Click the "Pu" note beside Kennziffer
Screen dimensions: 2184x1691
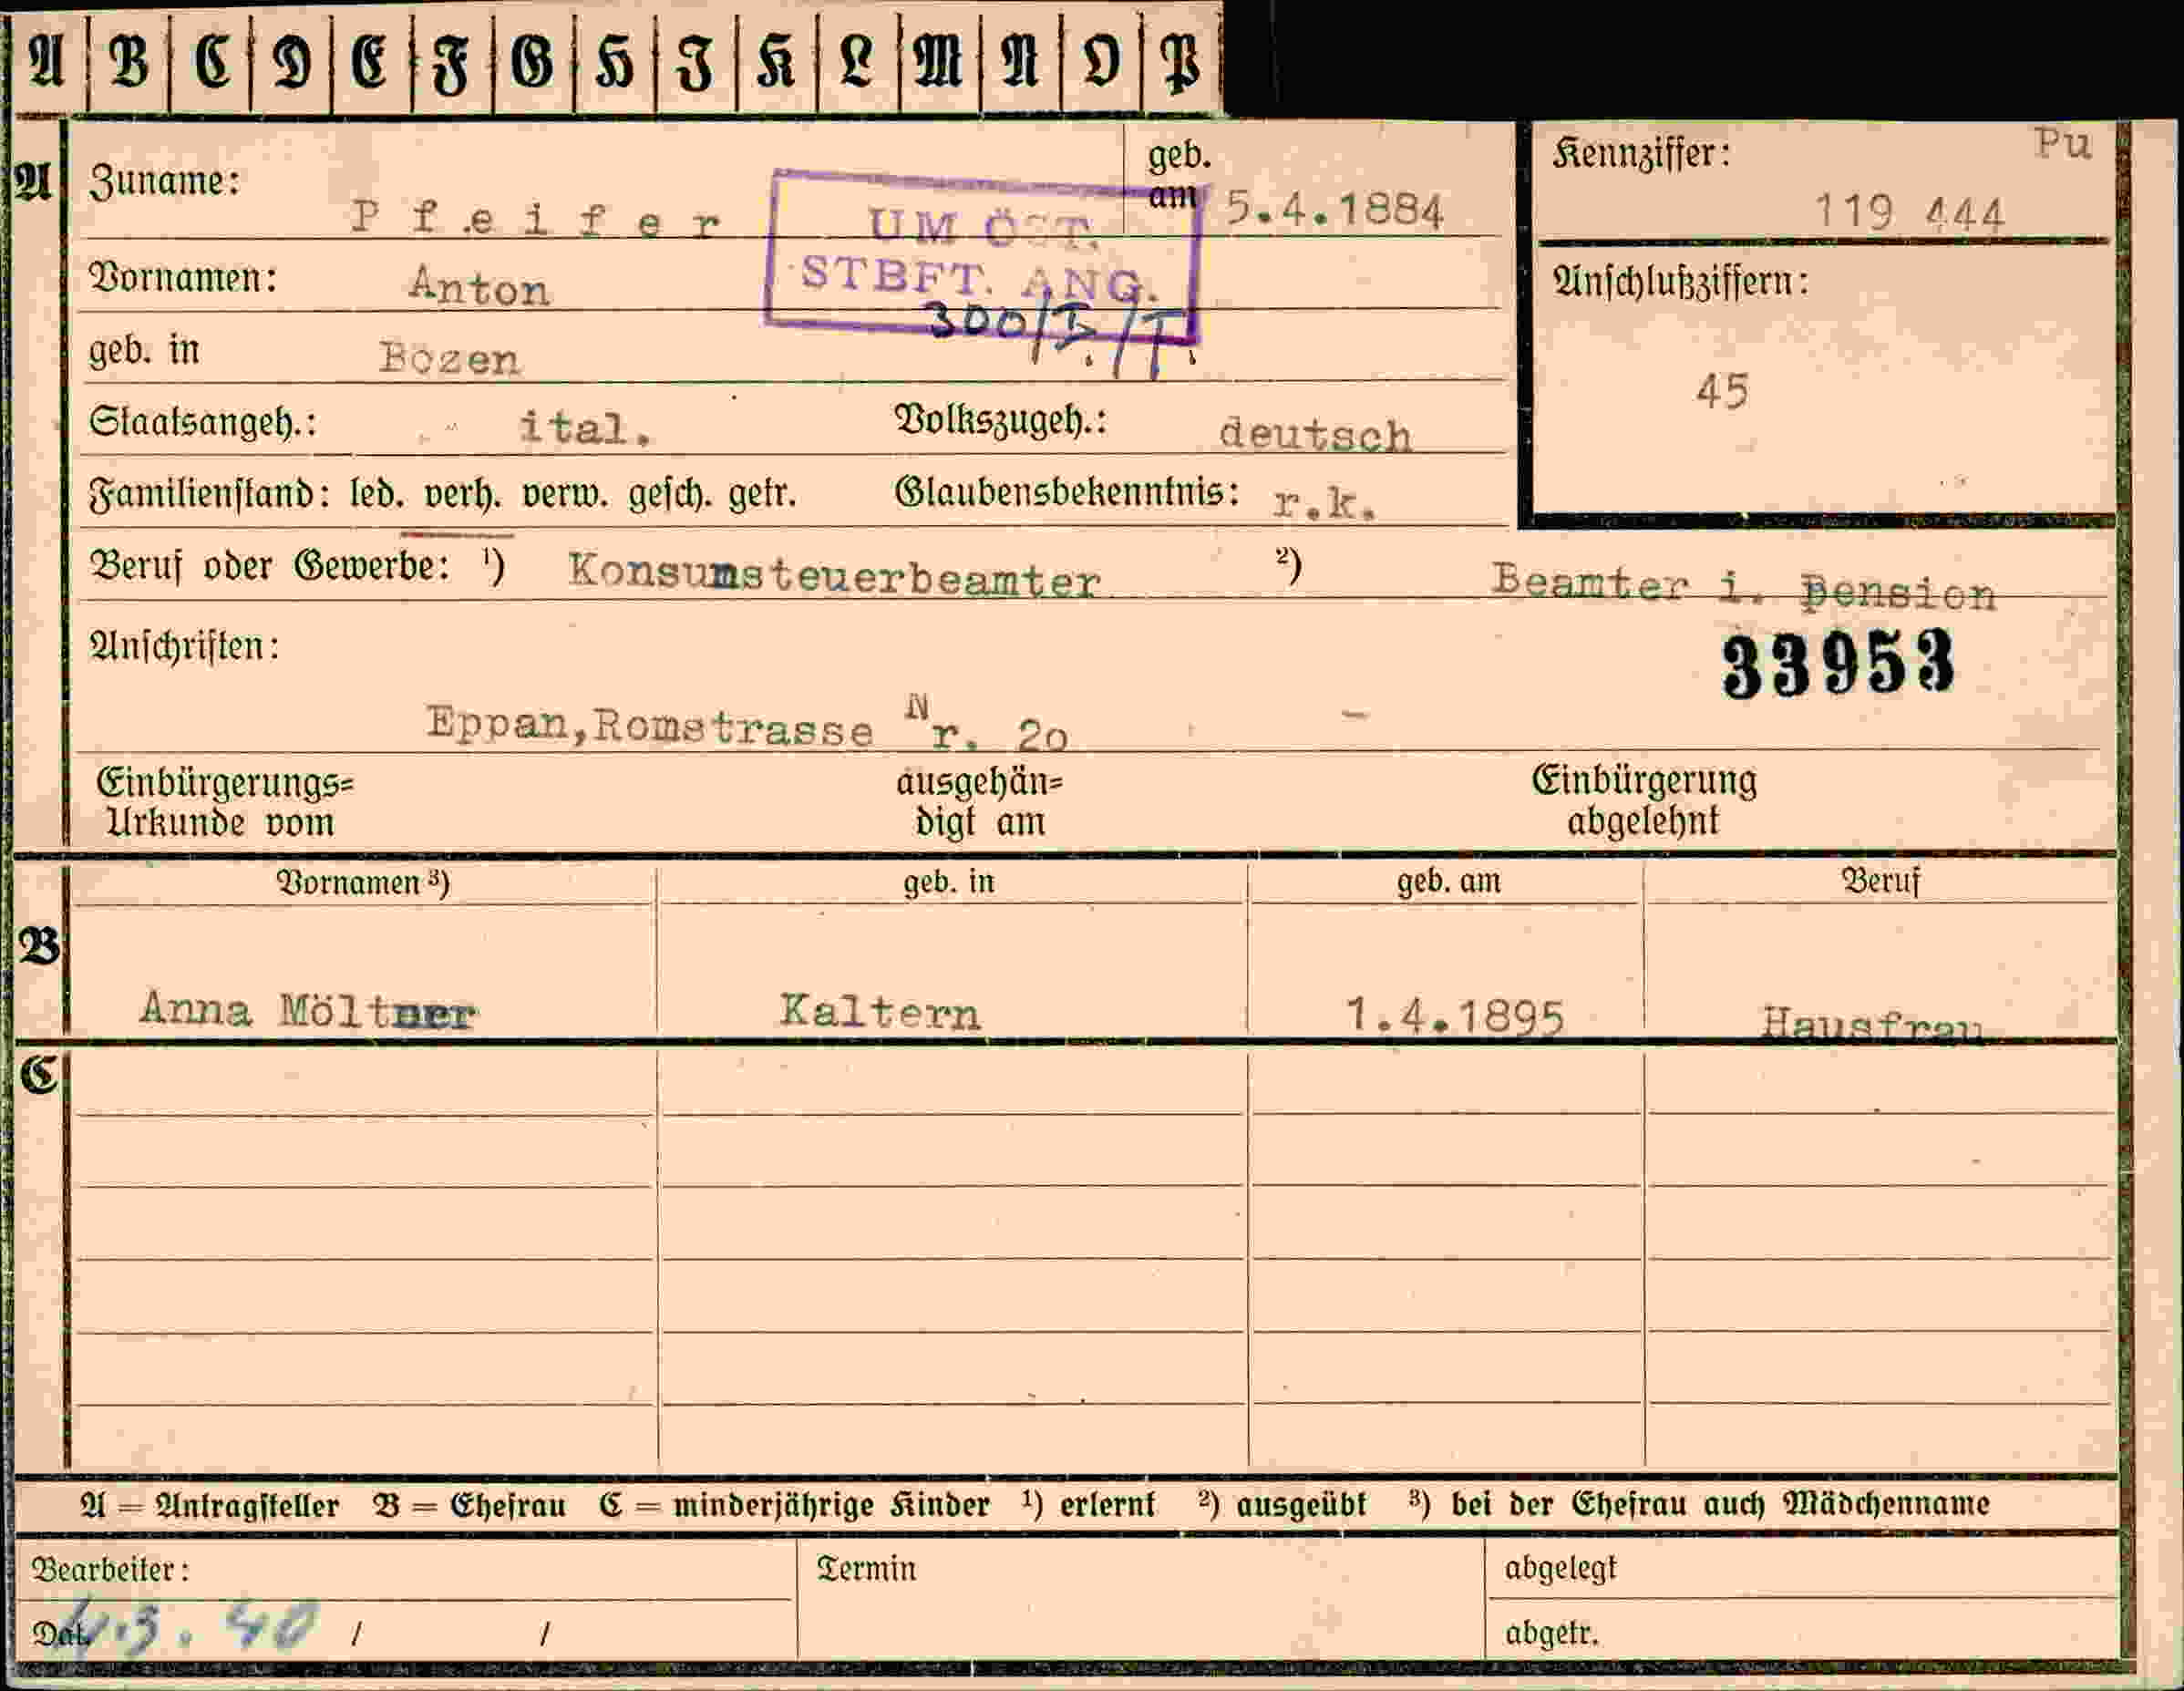point(2062,145)
